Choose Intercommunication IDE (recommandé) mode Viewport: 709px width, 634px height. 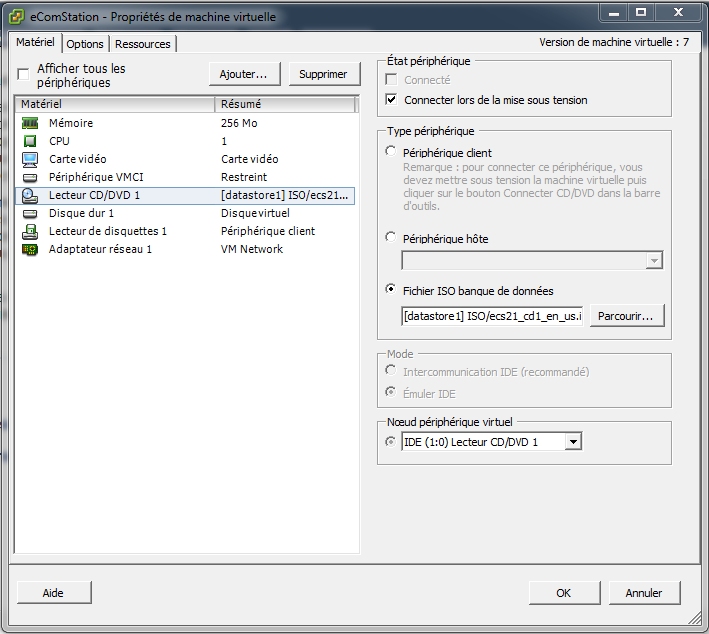391,370
